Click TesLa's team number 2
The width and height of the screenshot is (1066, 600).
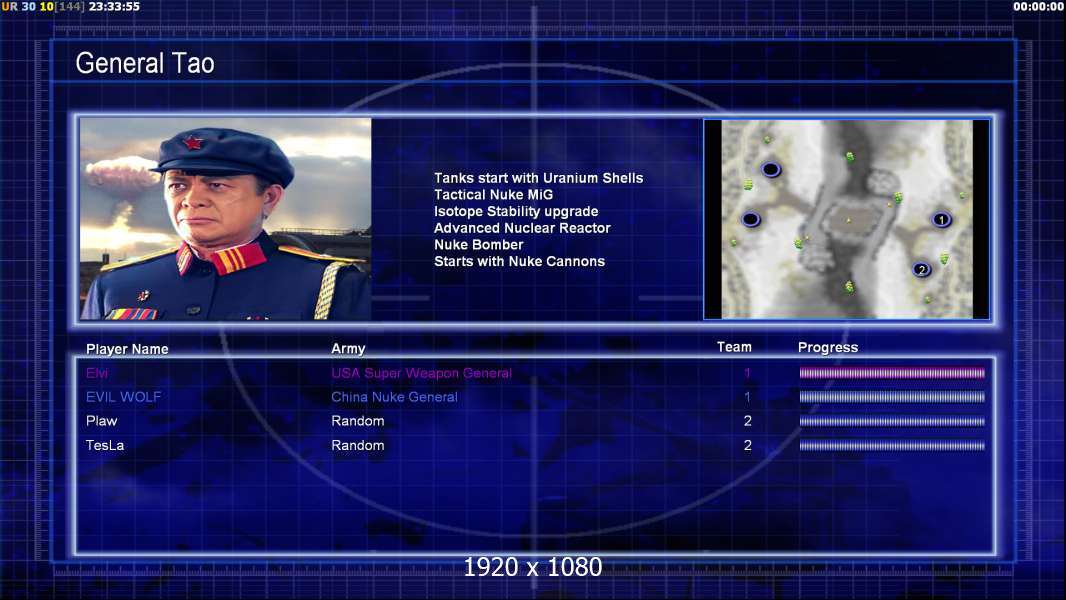[747, 446]
